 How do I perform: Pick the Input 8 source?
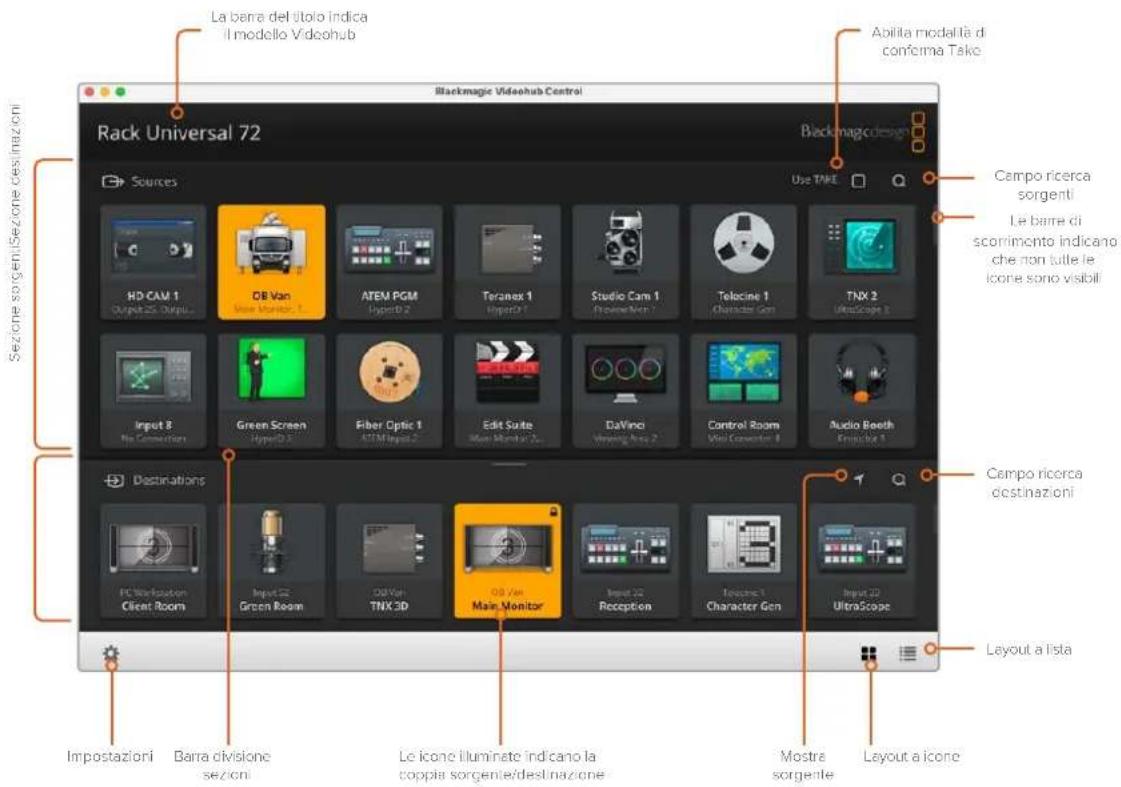(x=153, y=390)
